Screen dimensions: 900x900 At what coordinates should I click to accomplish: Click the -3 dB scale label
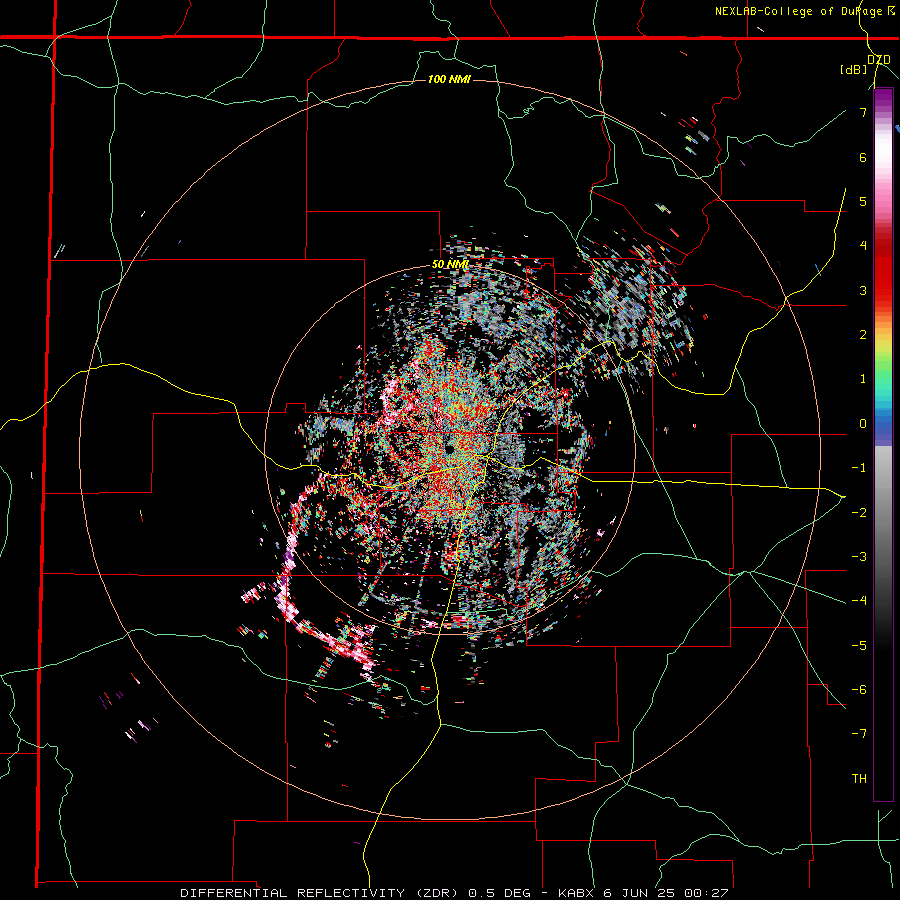click(859, 557)
